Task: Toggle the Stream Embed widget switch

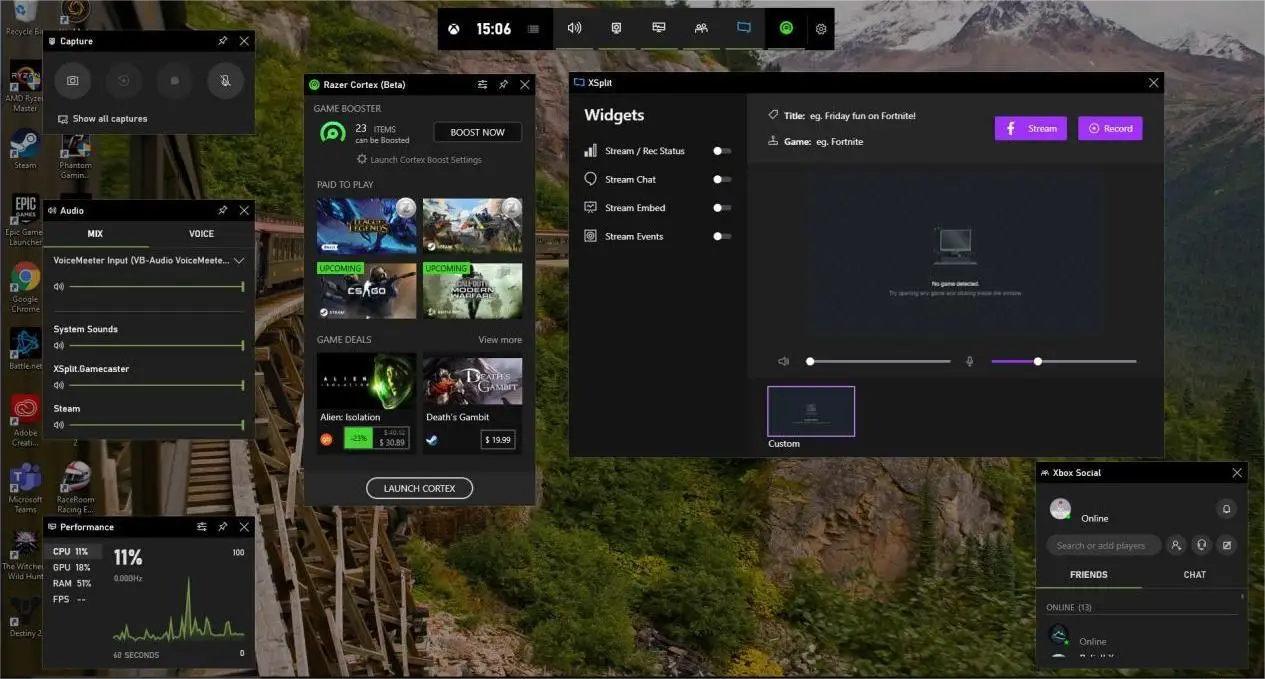Action: (722, 208)
